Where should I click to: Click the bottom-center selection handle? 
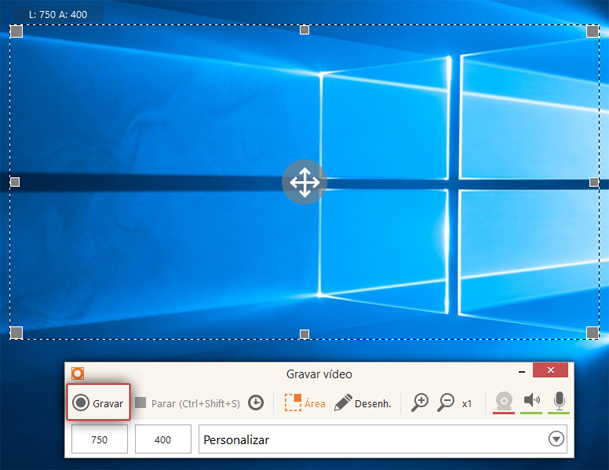point(304,334)
